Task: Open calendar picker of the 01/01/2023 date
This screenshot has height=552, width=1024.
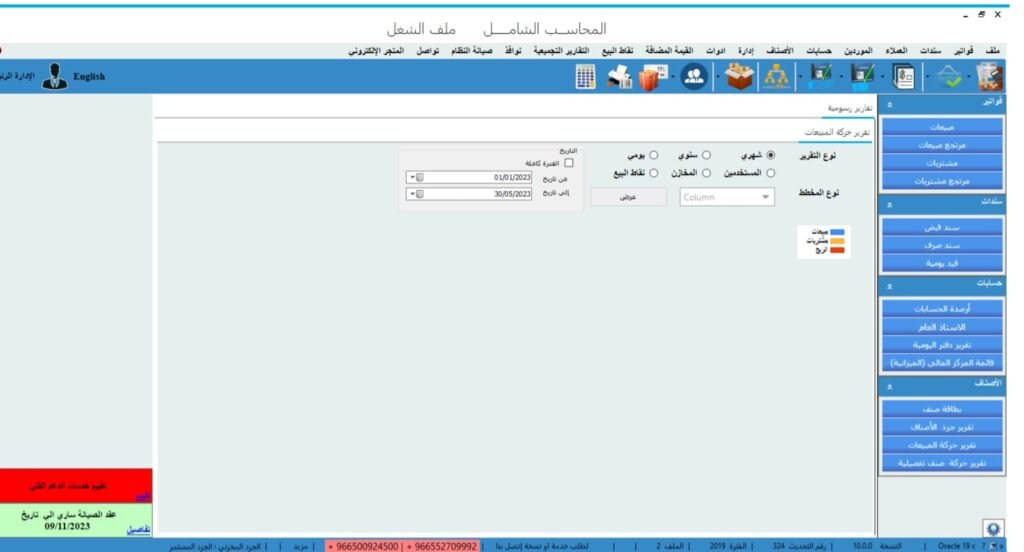Action: click(415, 177)
